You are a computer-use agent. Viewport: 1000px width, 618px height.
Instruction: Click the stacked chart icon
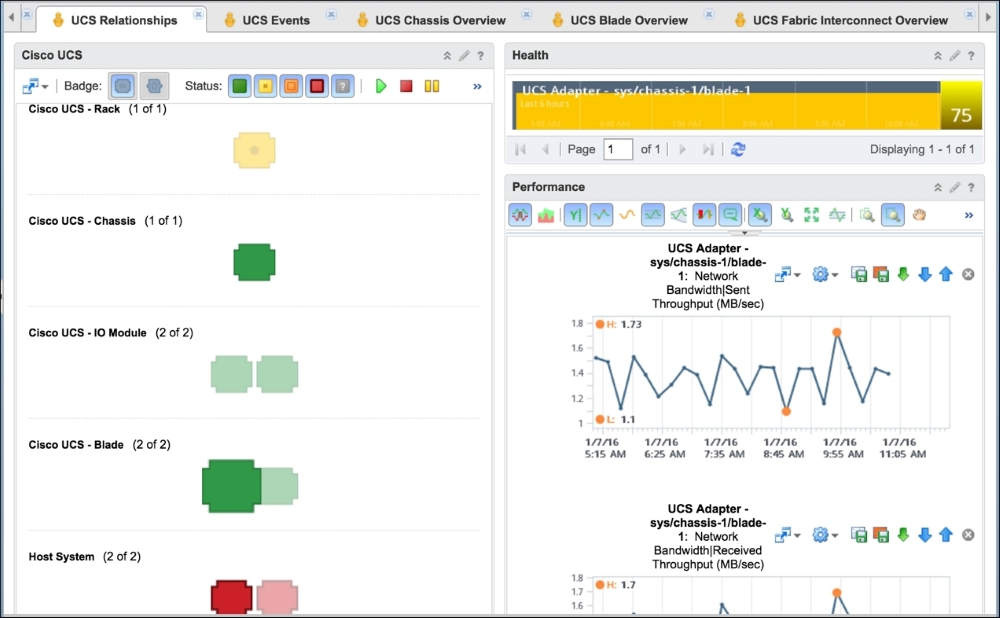[546, 216]
